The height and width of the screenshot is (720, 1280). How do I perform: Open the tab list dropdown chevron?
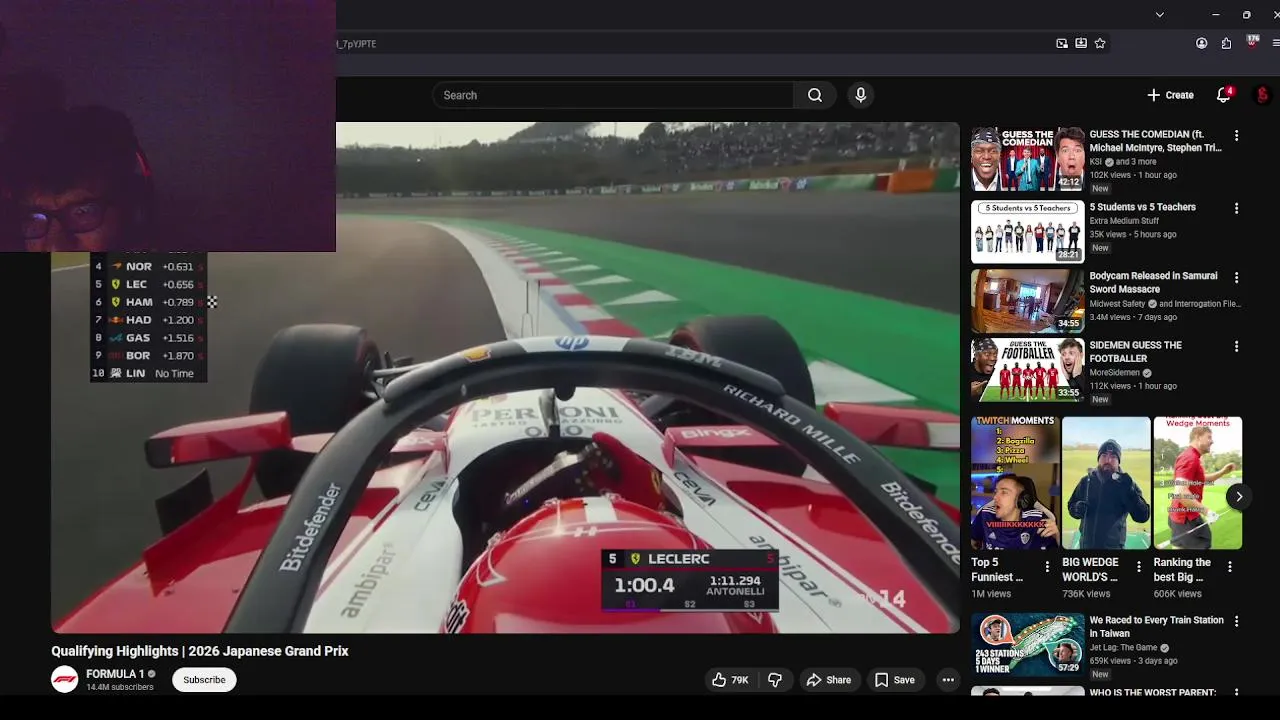(1159, 14)
